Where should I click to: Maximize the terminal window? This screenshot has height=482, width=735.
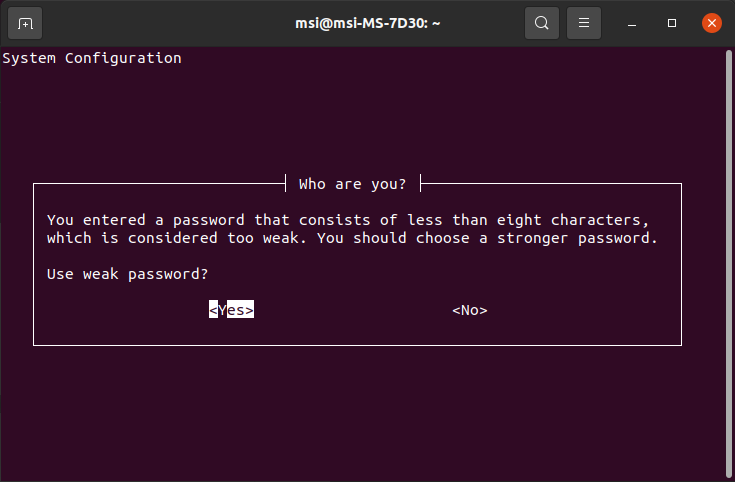pyautogui.click(x=672, y=23)
